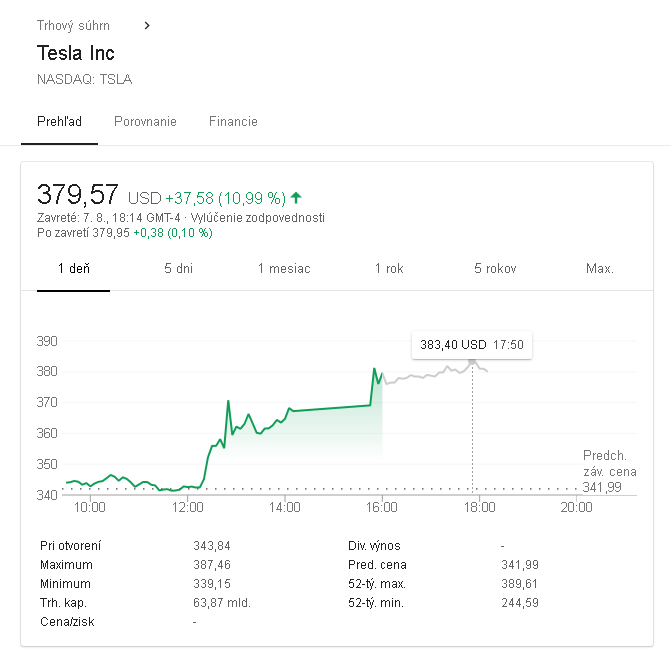
Task: Click the 12:00 label on time axis
Action: pos(187,507)
